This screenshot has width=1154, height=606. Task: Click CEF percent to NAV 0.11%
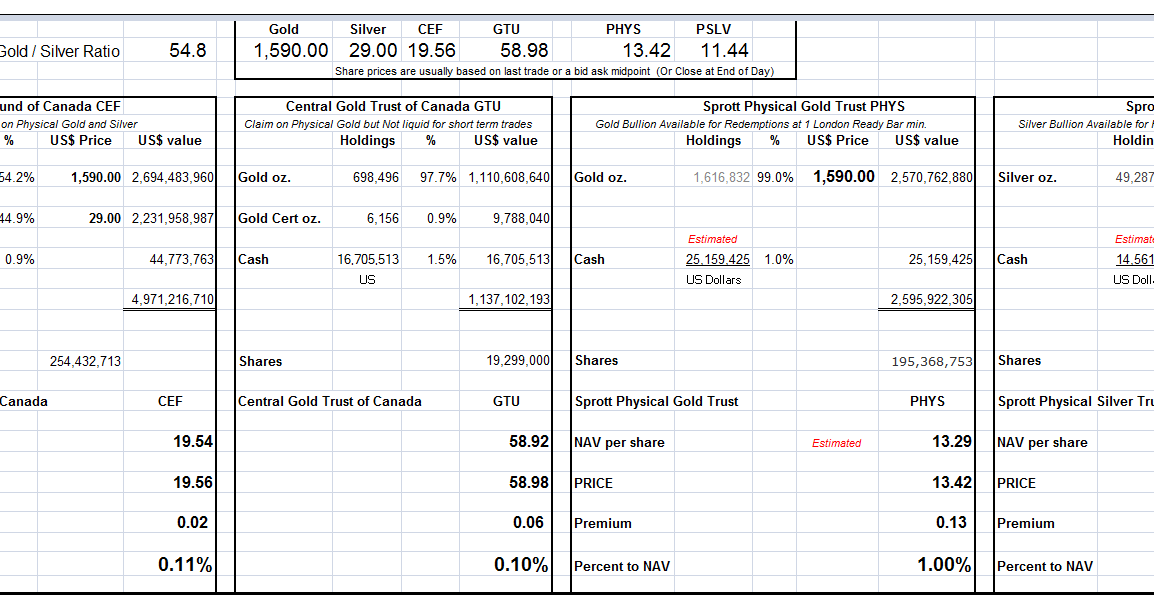click(185, 565)
